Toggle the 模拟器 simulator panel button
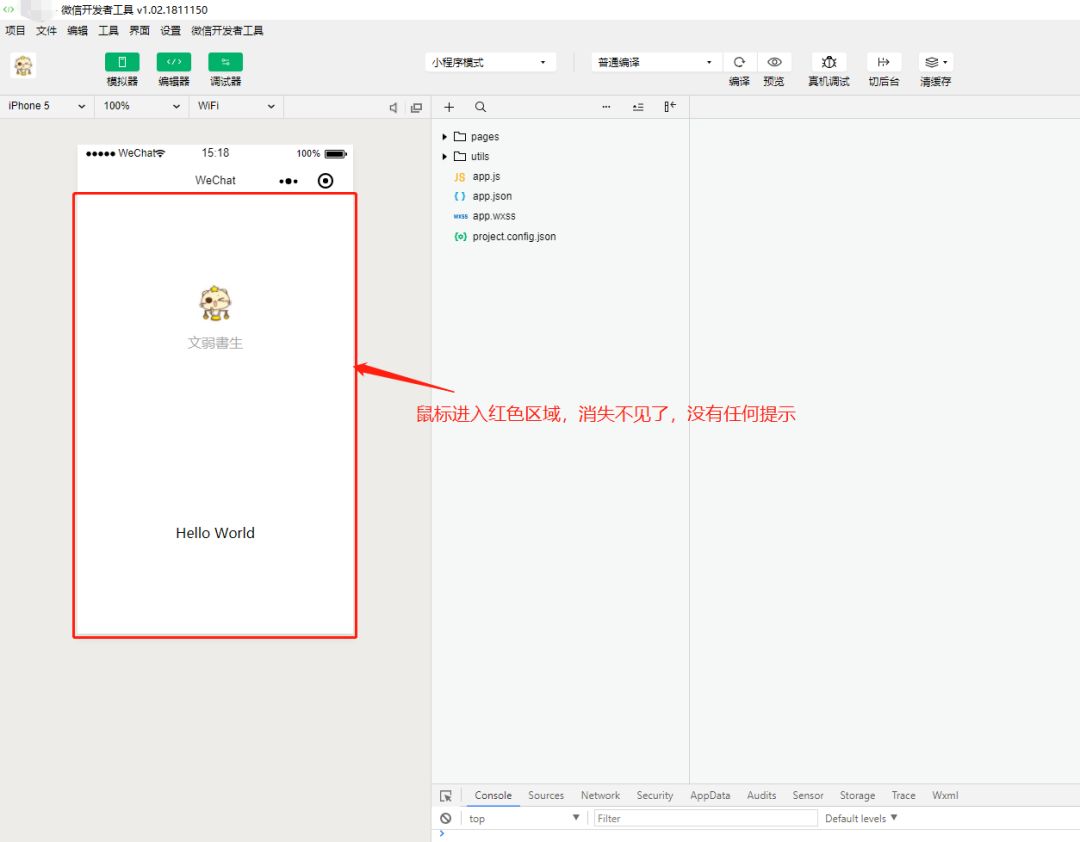Viewport: 1080px width, 842px height. click(122, 62)
